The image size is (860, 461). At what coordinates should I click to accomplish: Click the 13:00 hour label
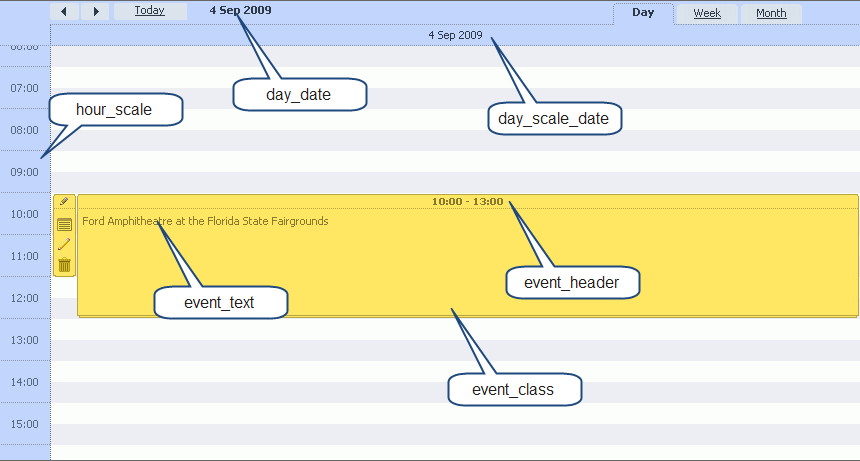coord(24,340)
